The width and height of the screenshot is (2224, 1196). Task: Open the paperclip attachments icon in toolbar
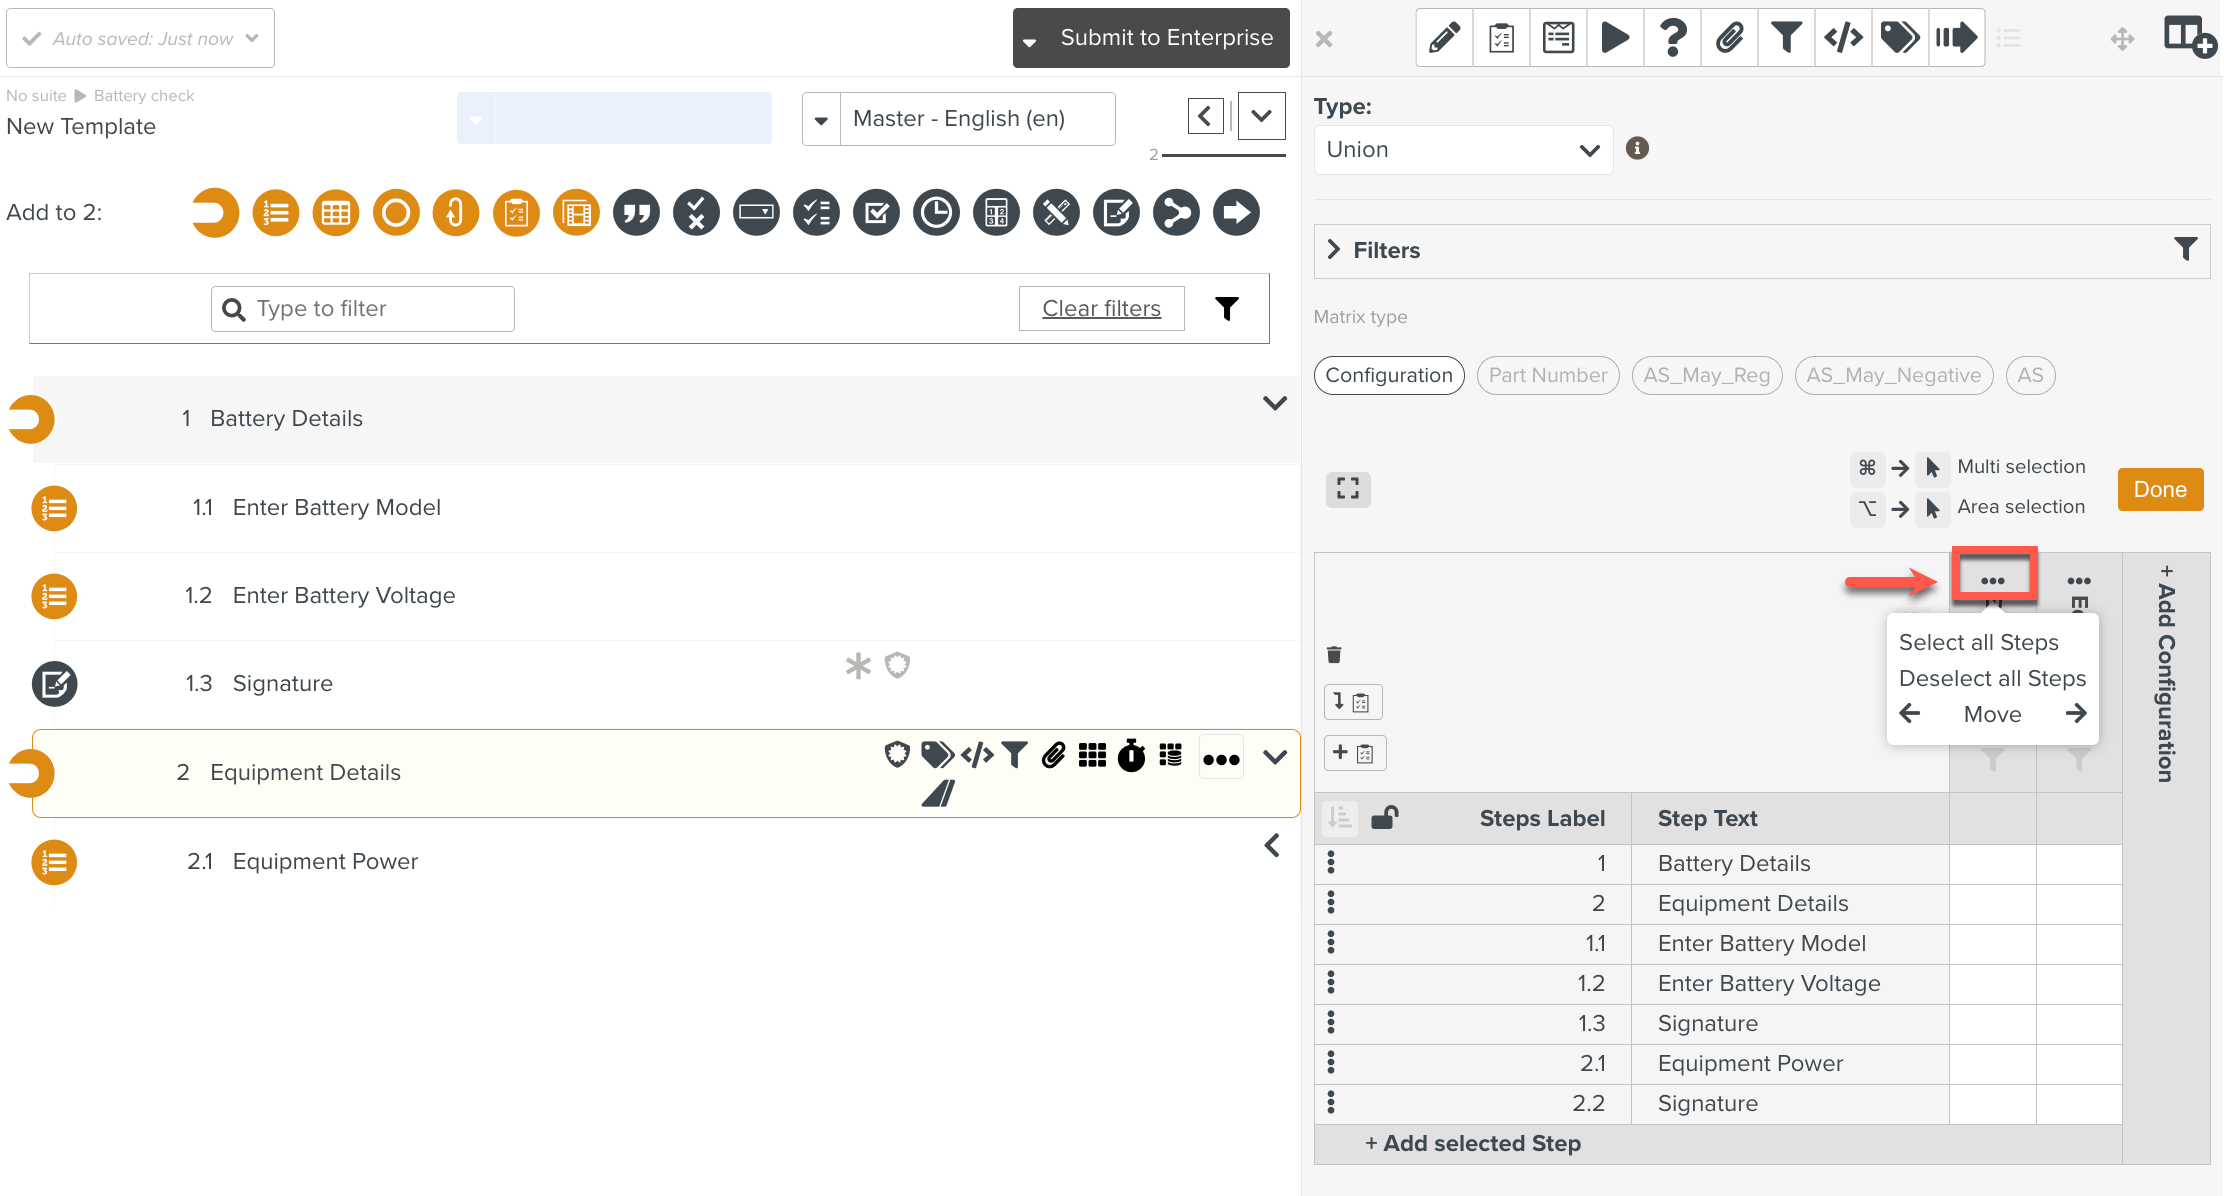click(1729, 38)
